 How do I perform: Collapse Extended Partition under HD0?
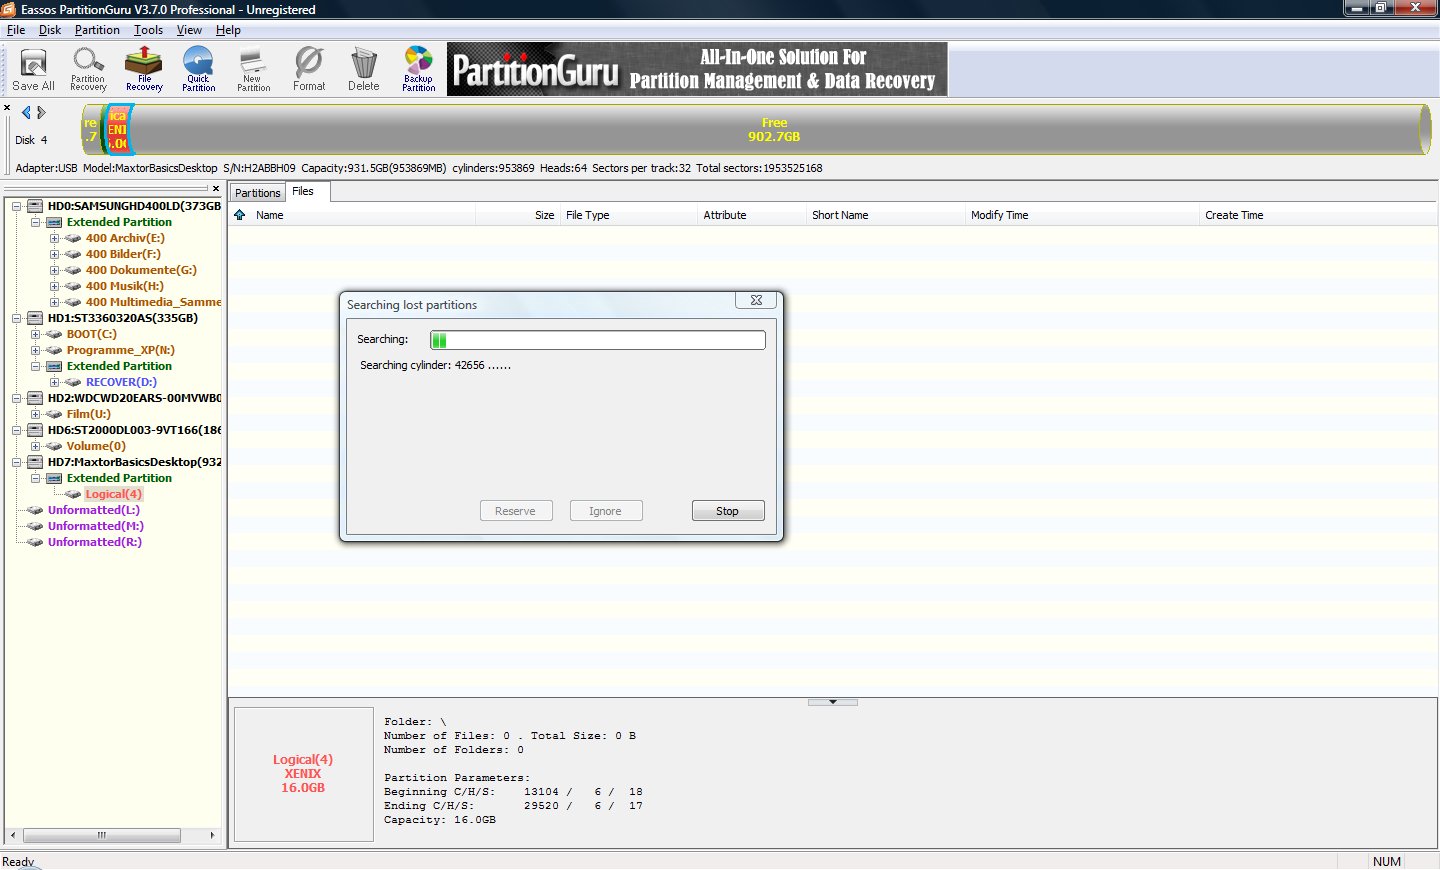(35, 222)
